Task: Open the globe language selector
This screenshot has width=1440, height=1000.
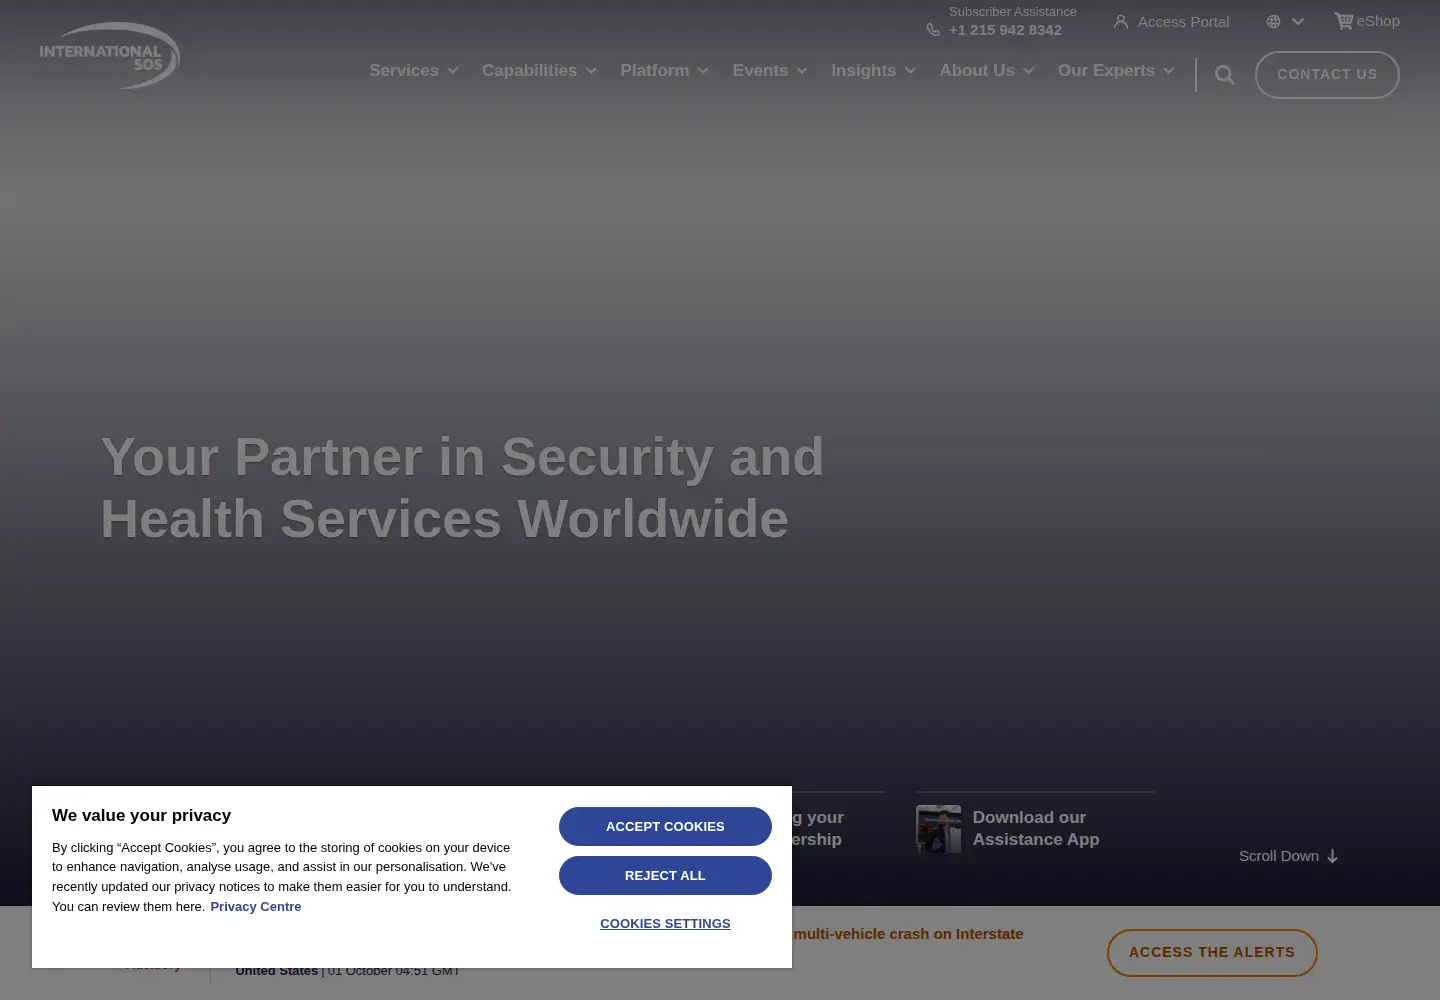Action: pos(1273,22)
